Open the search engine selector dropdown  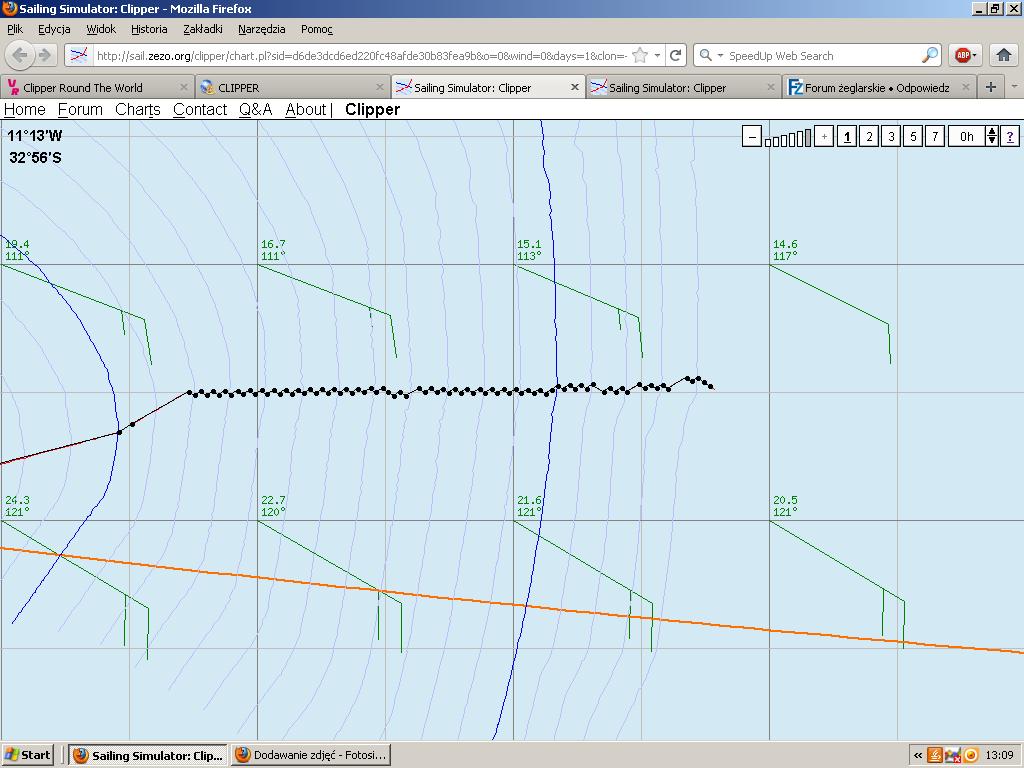709,56
